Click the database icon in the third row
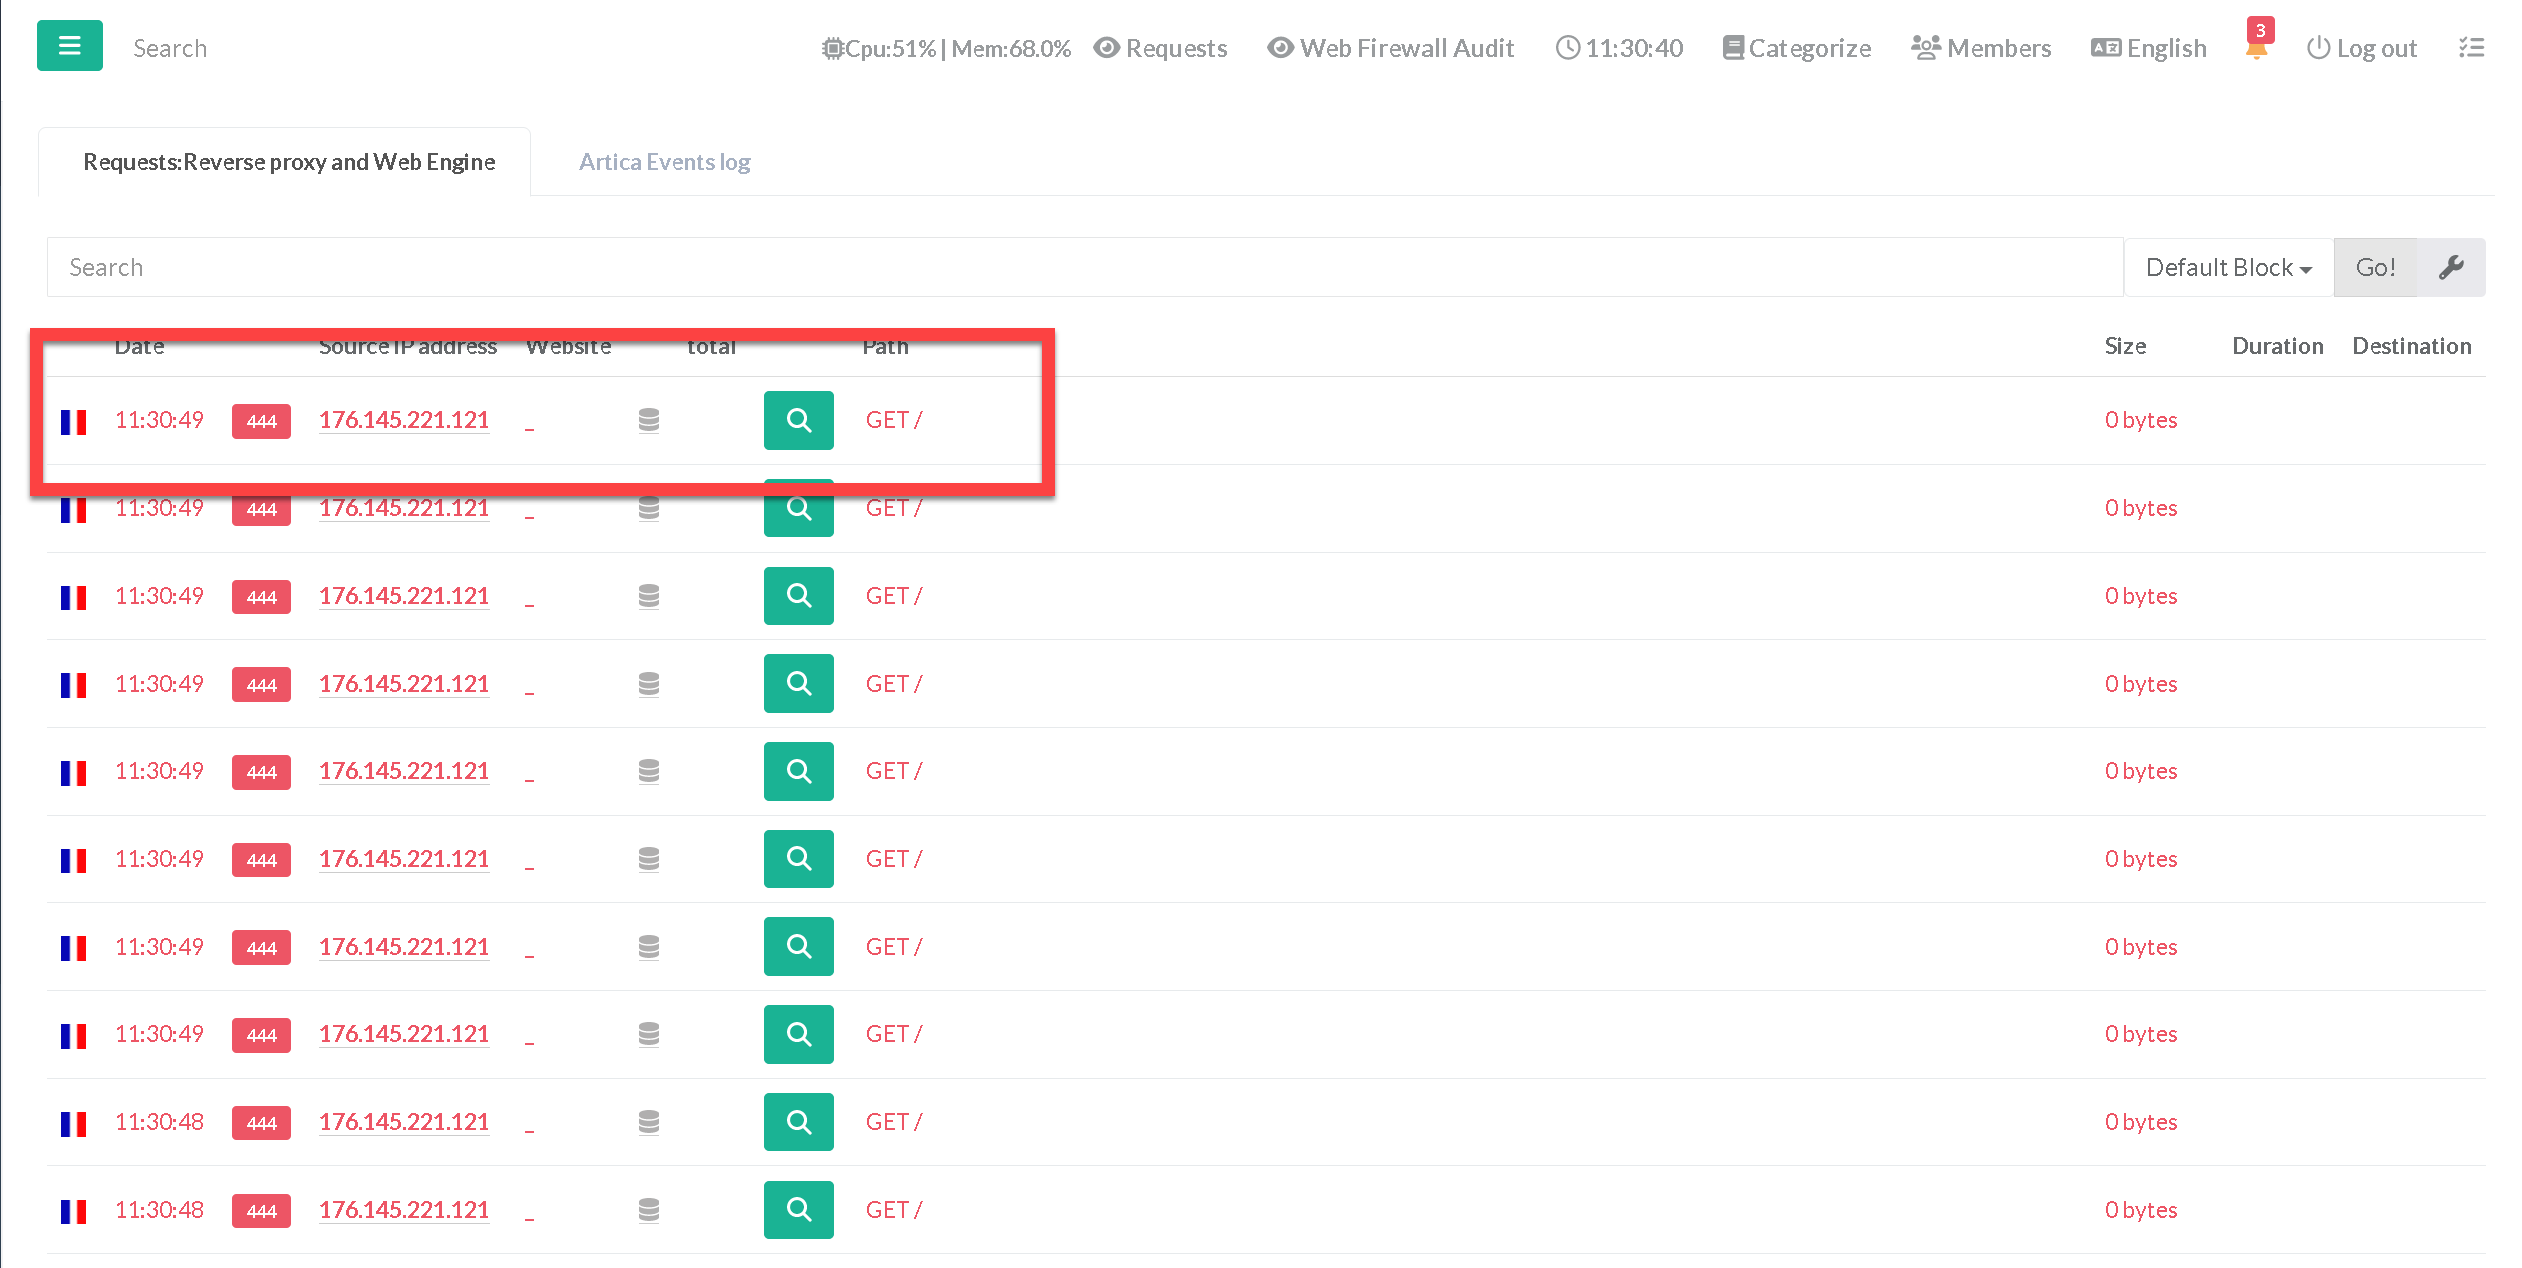The height and width of the screenshot is (1268, 2522). (649, 596)
